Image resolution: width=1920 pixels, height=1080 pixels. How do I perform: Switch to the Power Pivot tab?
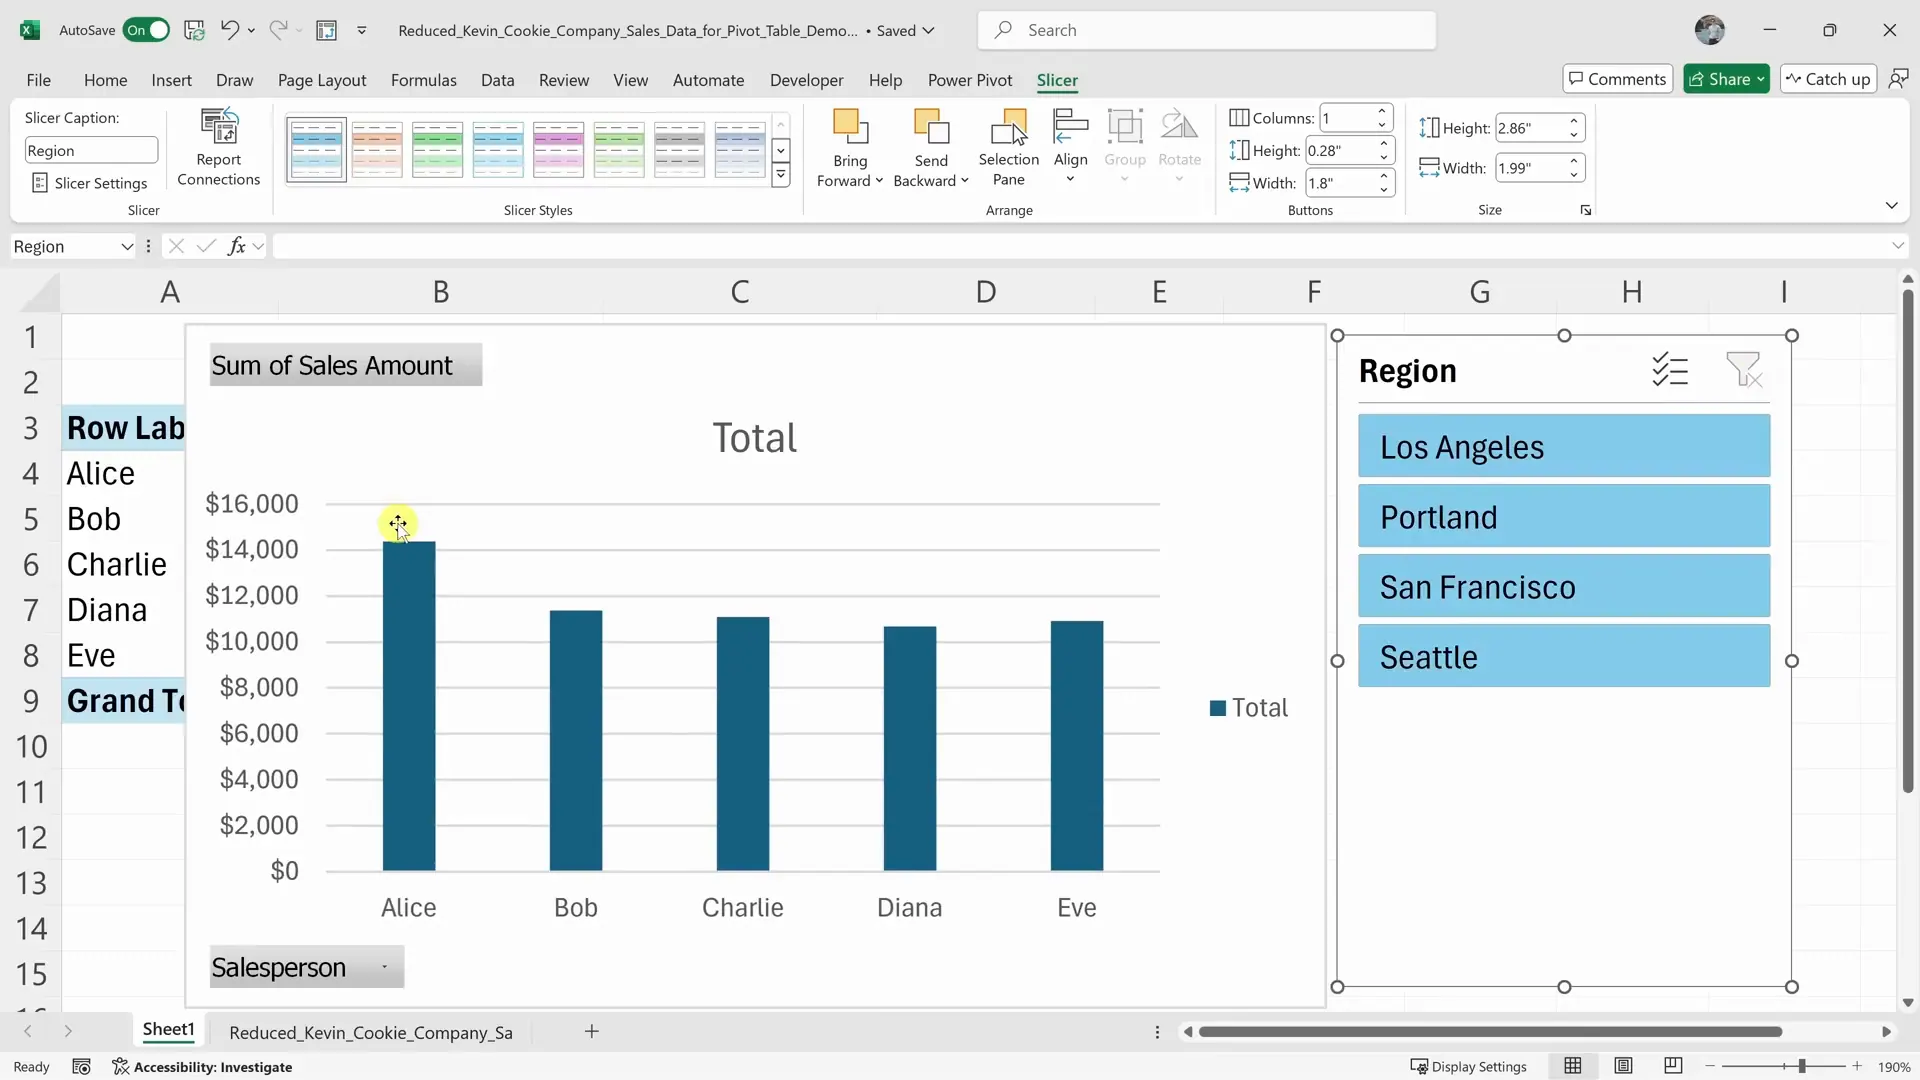(x=969, y=80)
